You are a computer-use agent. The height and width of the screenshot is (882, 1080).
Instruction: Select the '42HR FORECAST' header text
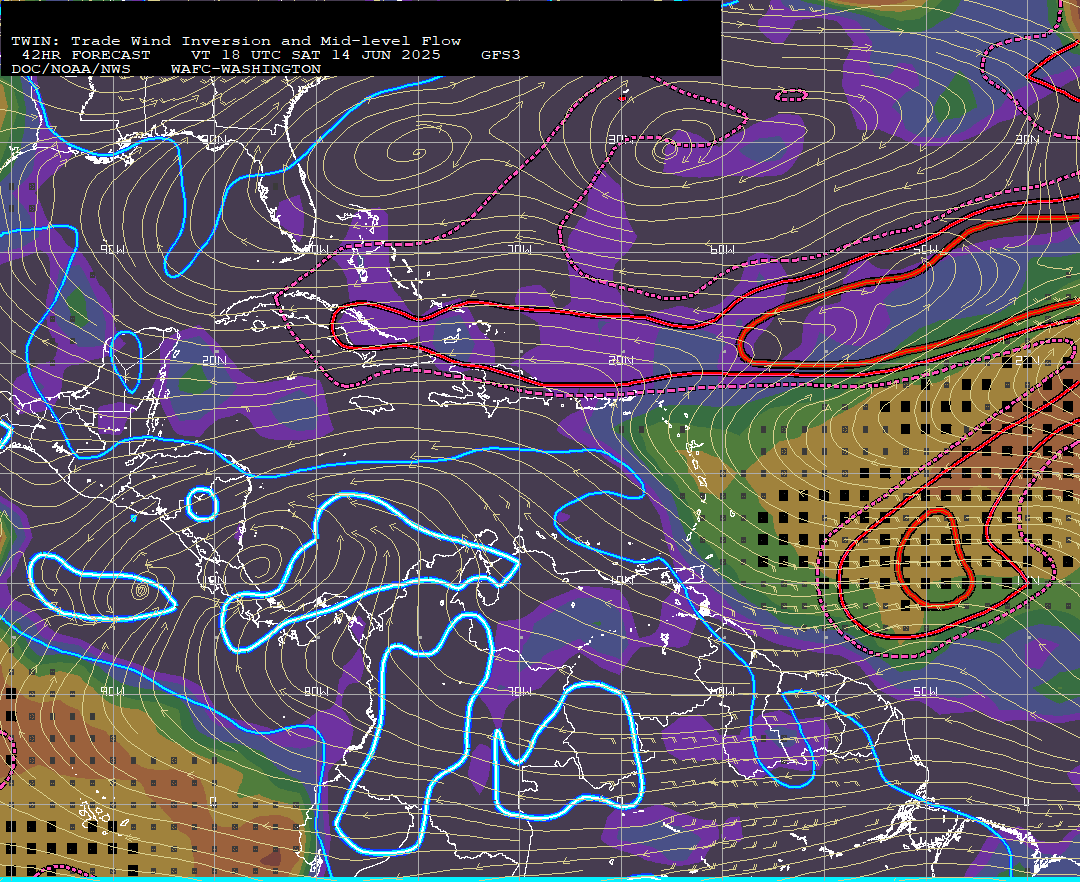coord(85,55)
